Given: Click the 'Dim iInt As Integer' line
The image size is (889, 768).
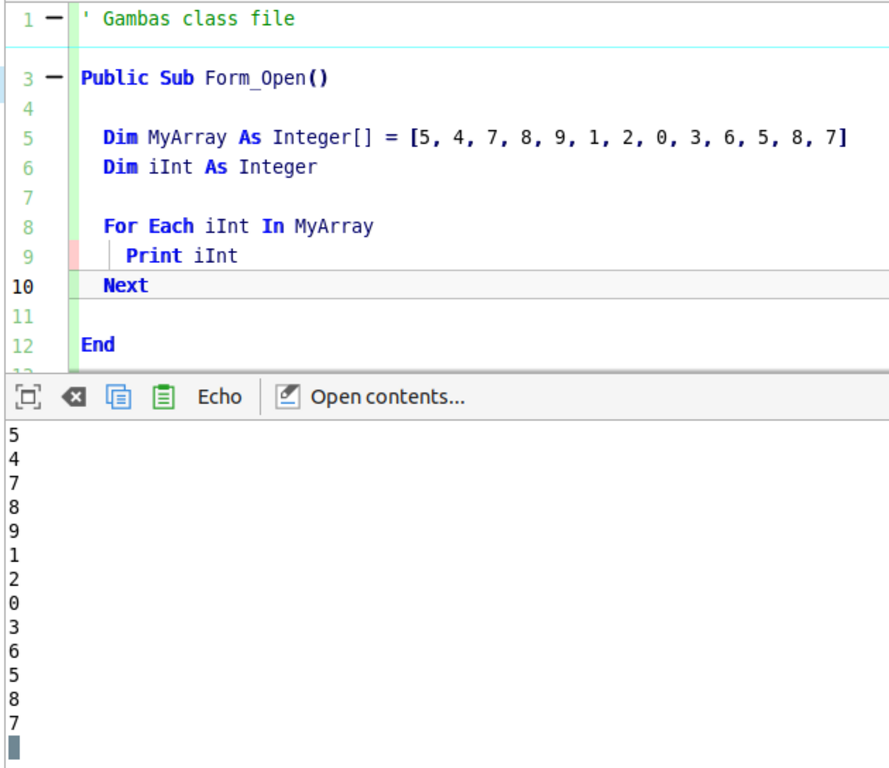Looking at the screenshot, I should tap(210, 167).
